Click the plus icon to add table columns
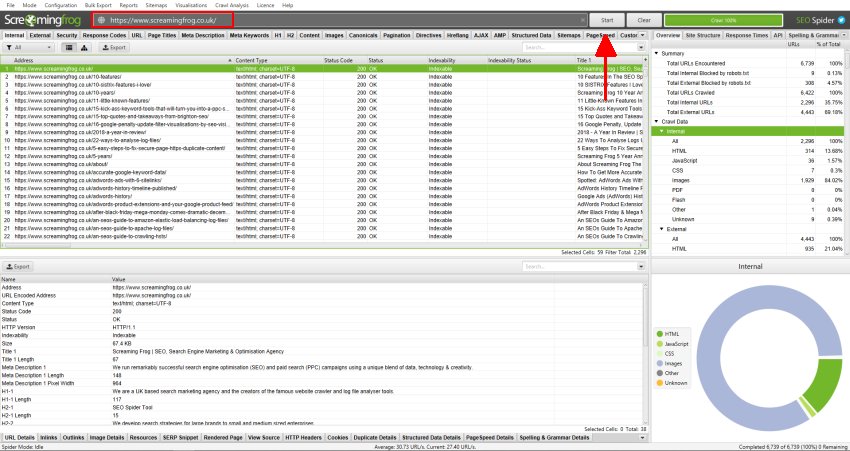The image size is (850, 451). point(645,60)
